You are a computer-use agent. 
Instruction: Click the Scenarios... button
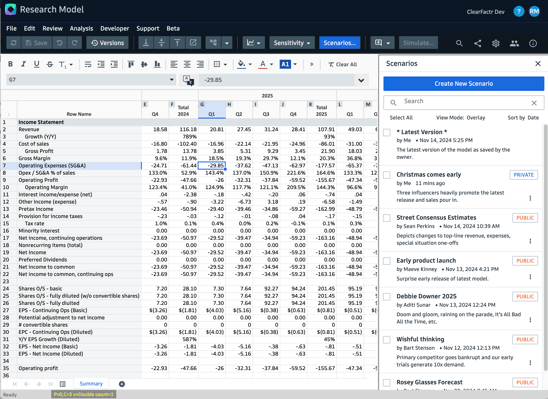[340, 43]
